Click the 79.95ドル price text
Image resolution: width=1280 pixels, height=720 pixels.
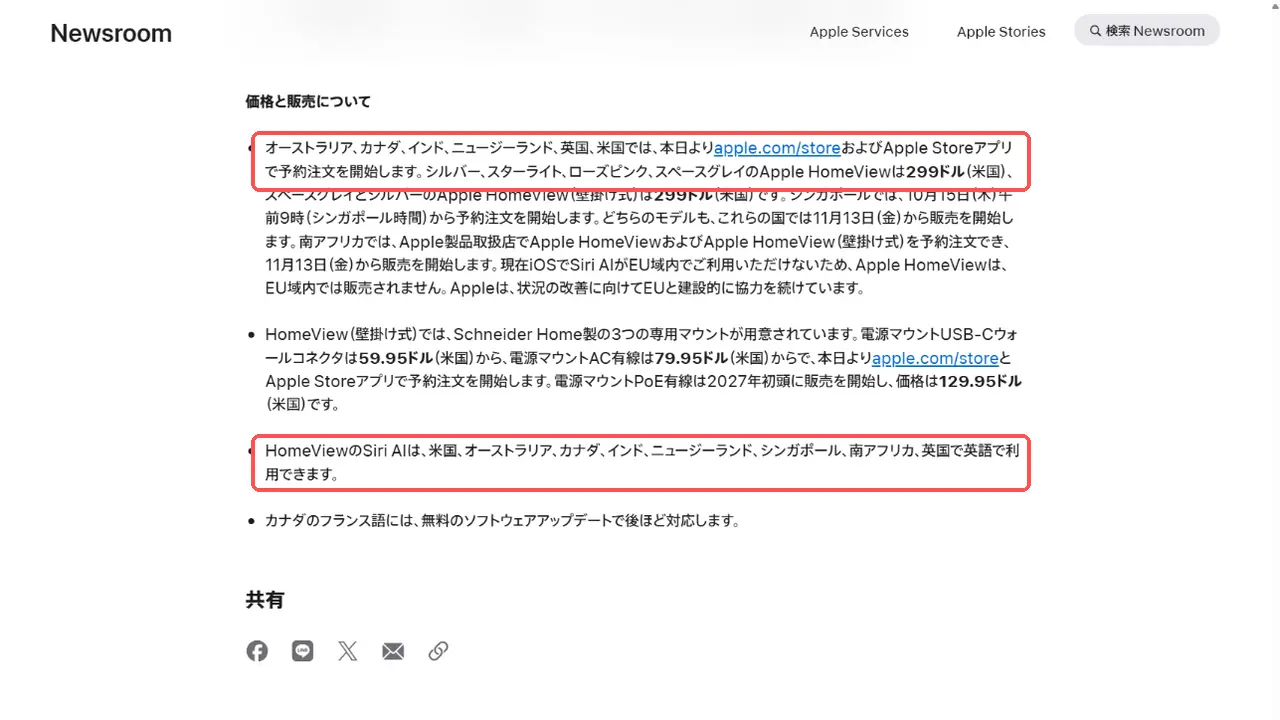[x=691, y=358]
